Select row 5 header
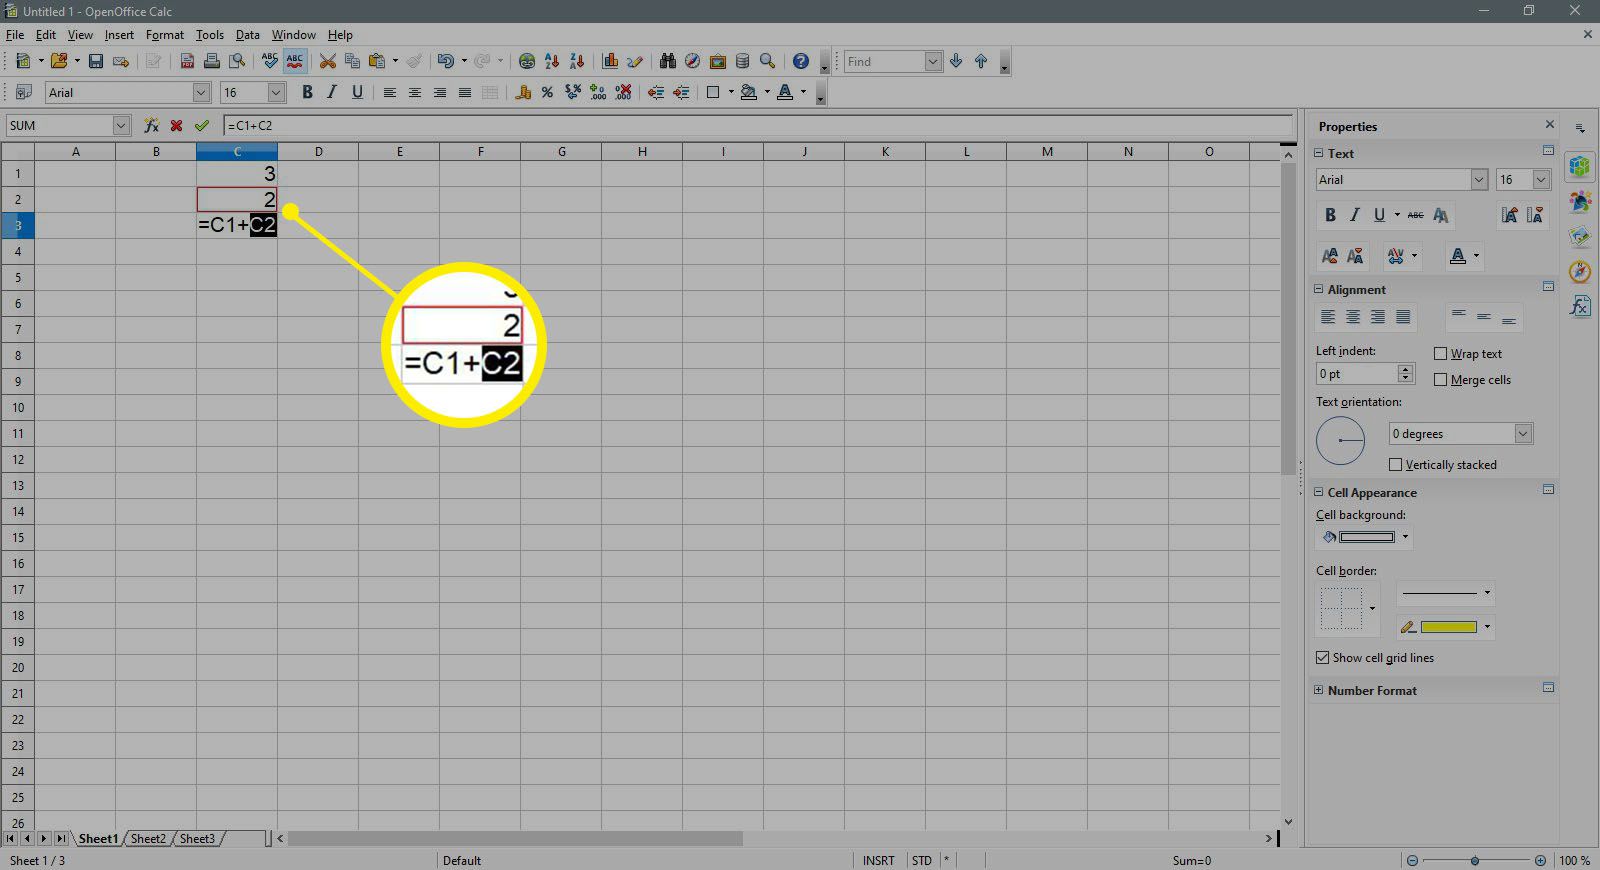1600x870 pixels. 18,278
